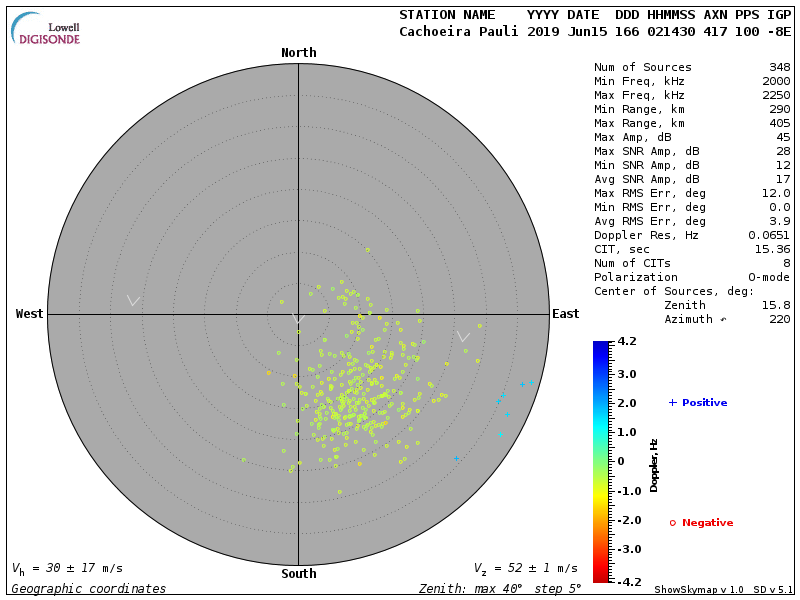This screenshot has height=600, width=800.
Task: Select the Cachoeira Pauli station name
Action: 459,31
